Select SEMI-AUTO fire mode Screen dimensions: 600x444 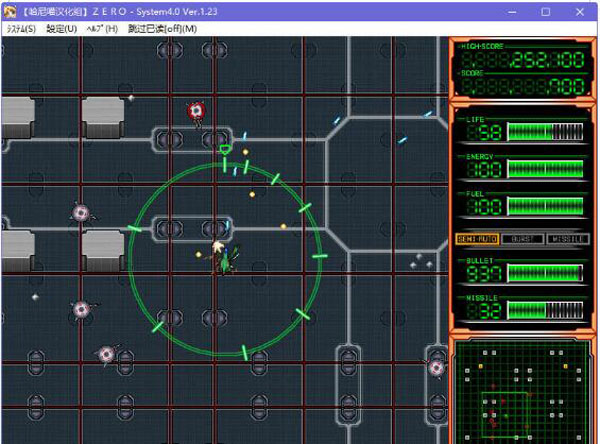click(x=477, y=239)
